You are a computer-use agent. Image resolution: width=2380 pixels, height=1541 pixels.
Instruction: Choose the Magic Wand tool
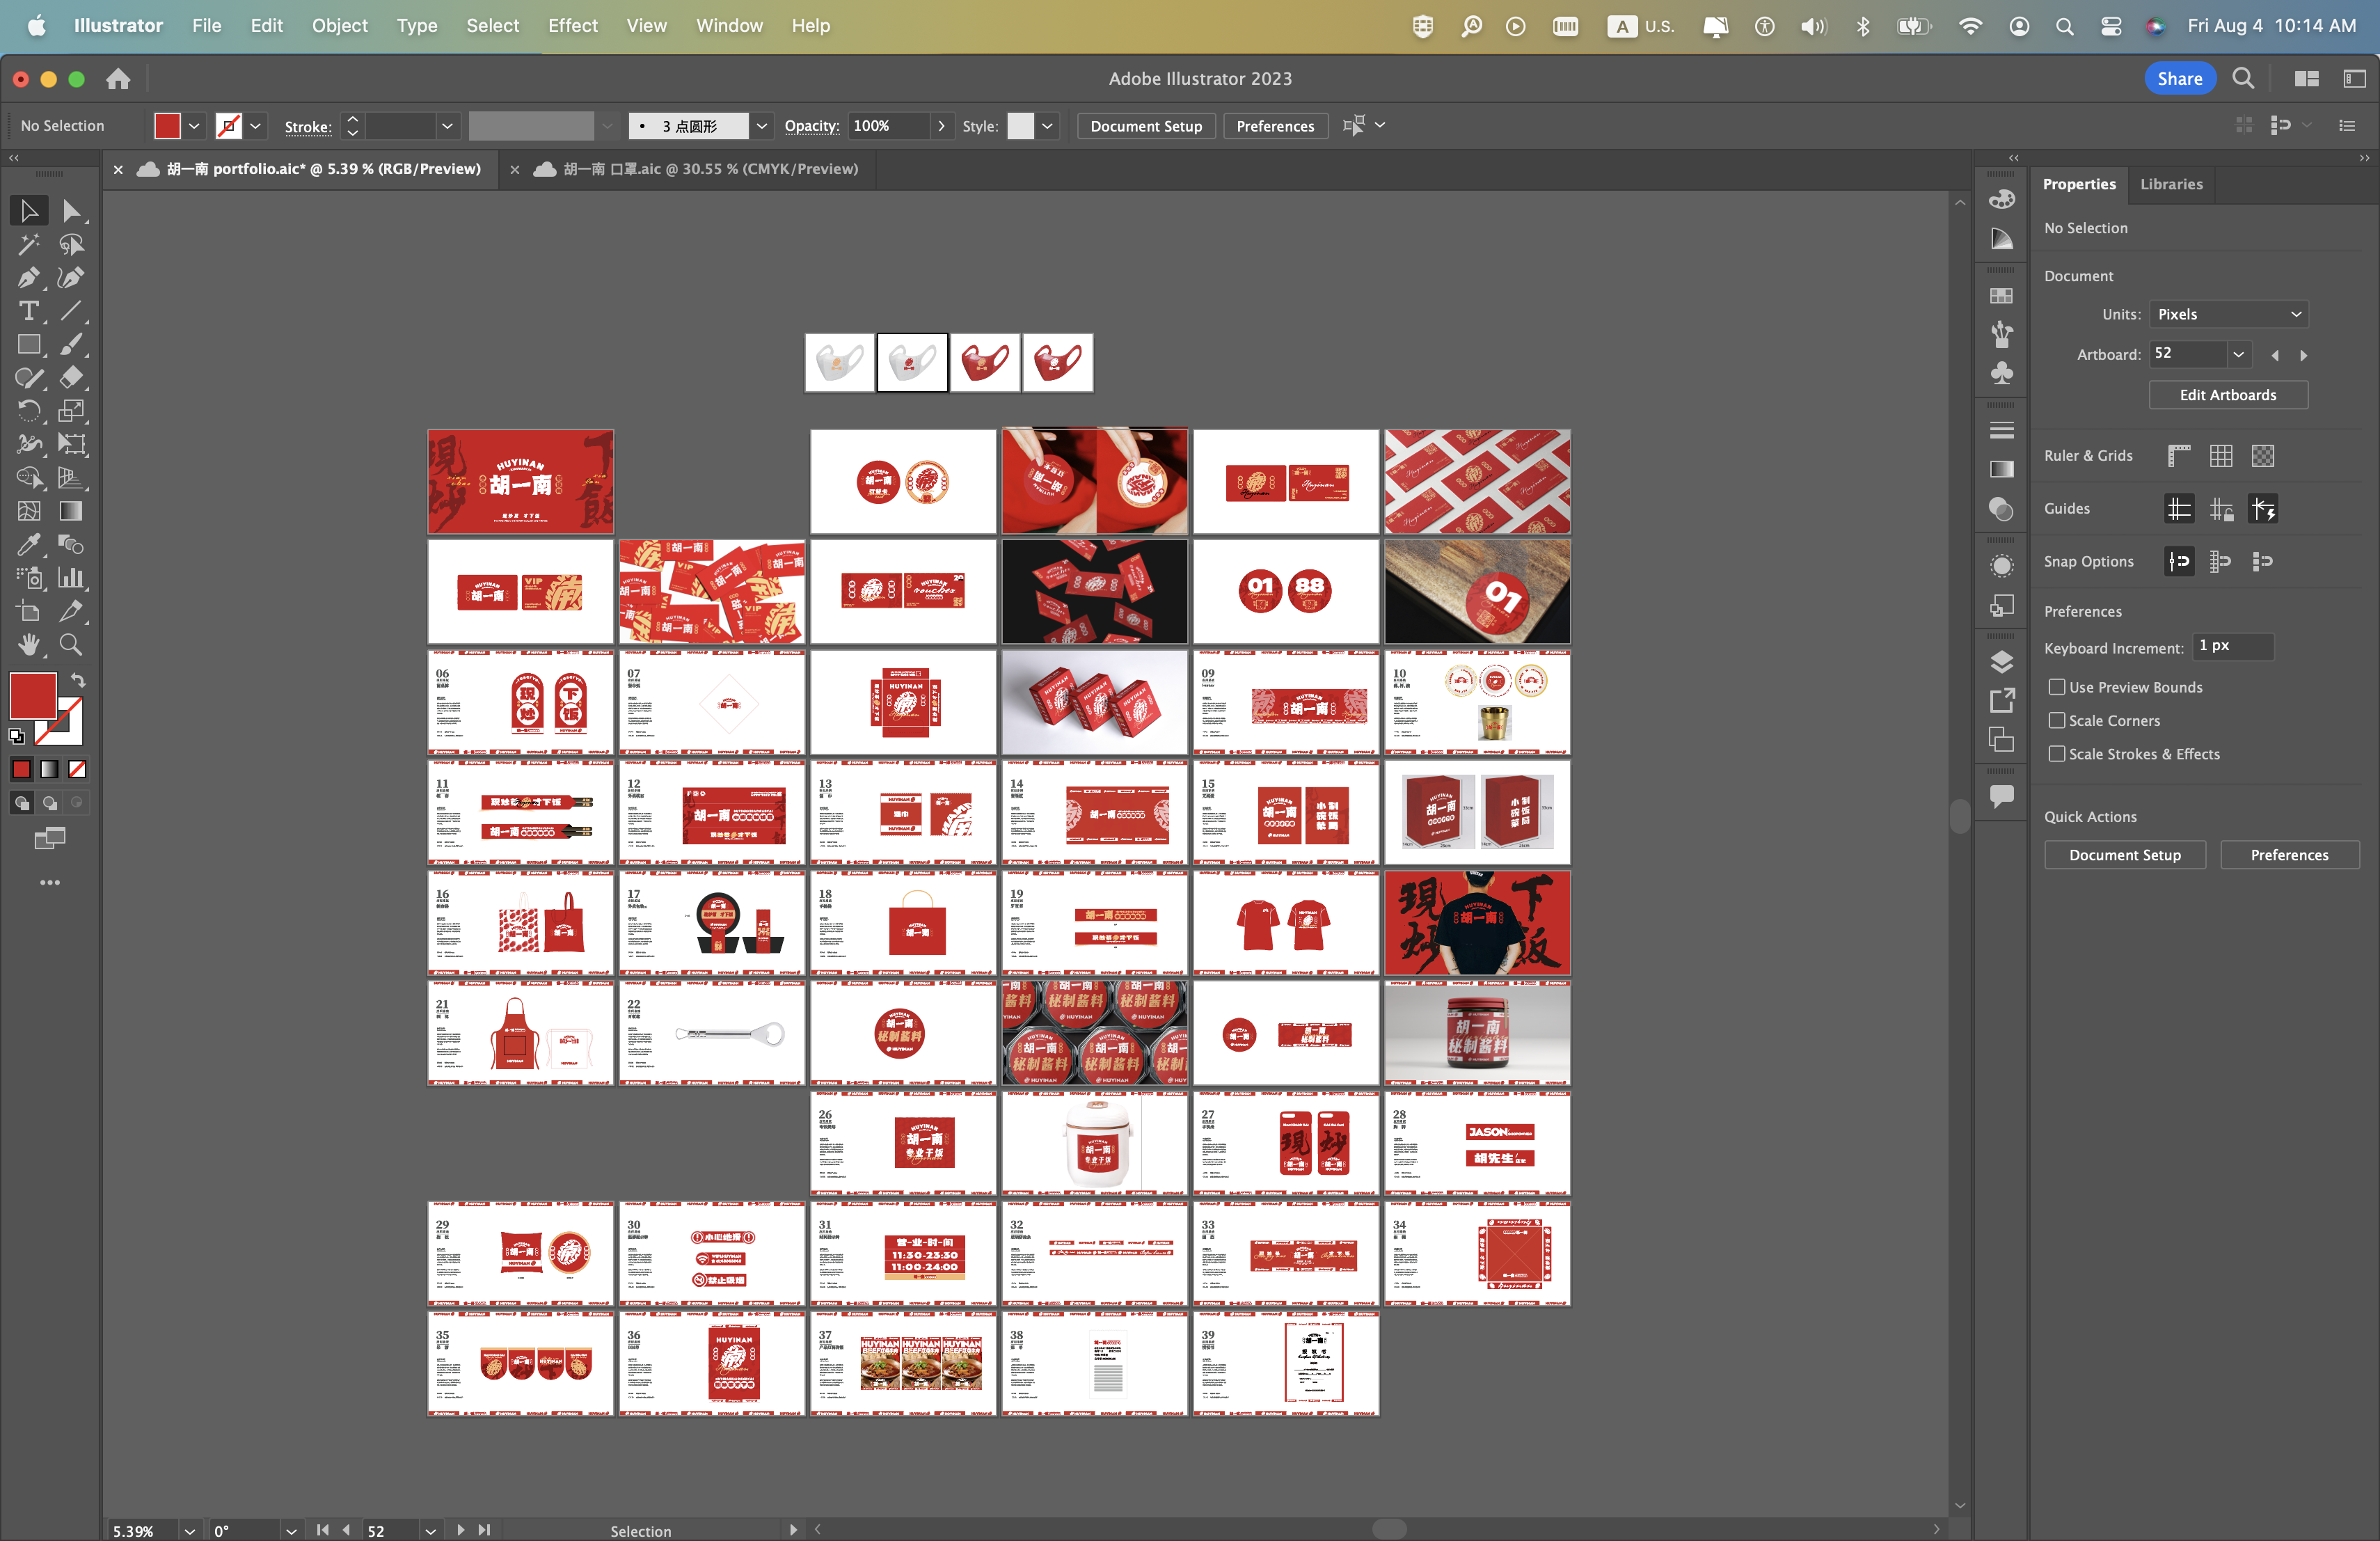coord(28,245)
